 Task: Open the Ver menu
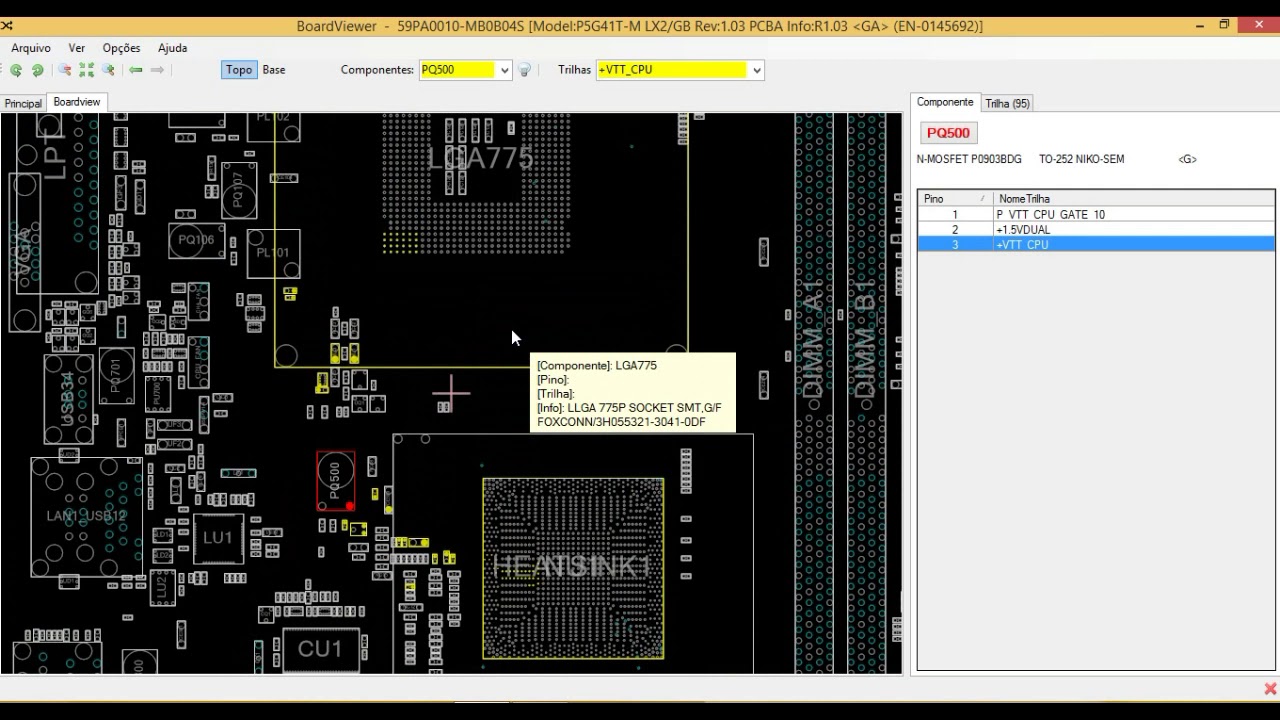77,48
